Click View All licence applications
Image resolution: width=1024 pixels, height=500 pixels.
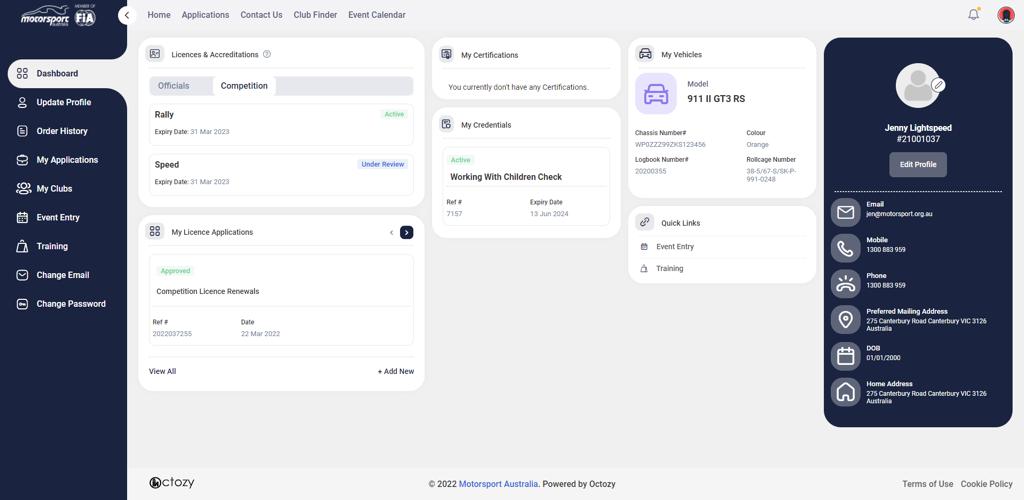[x=162, y=371]
